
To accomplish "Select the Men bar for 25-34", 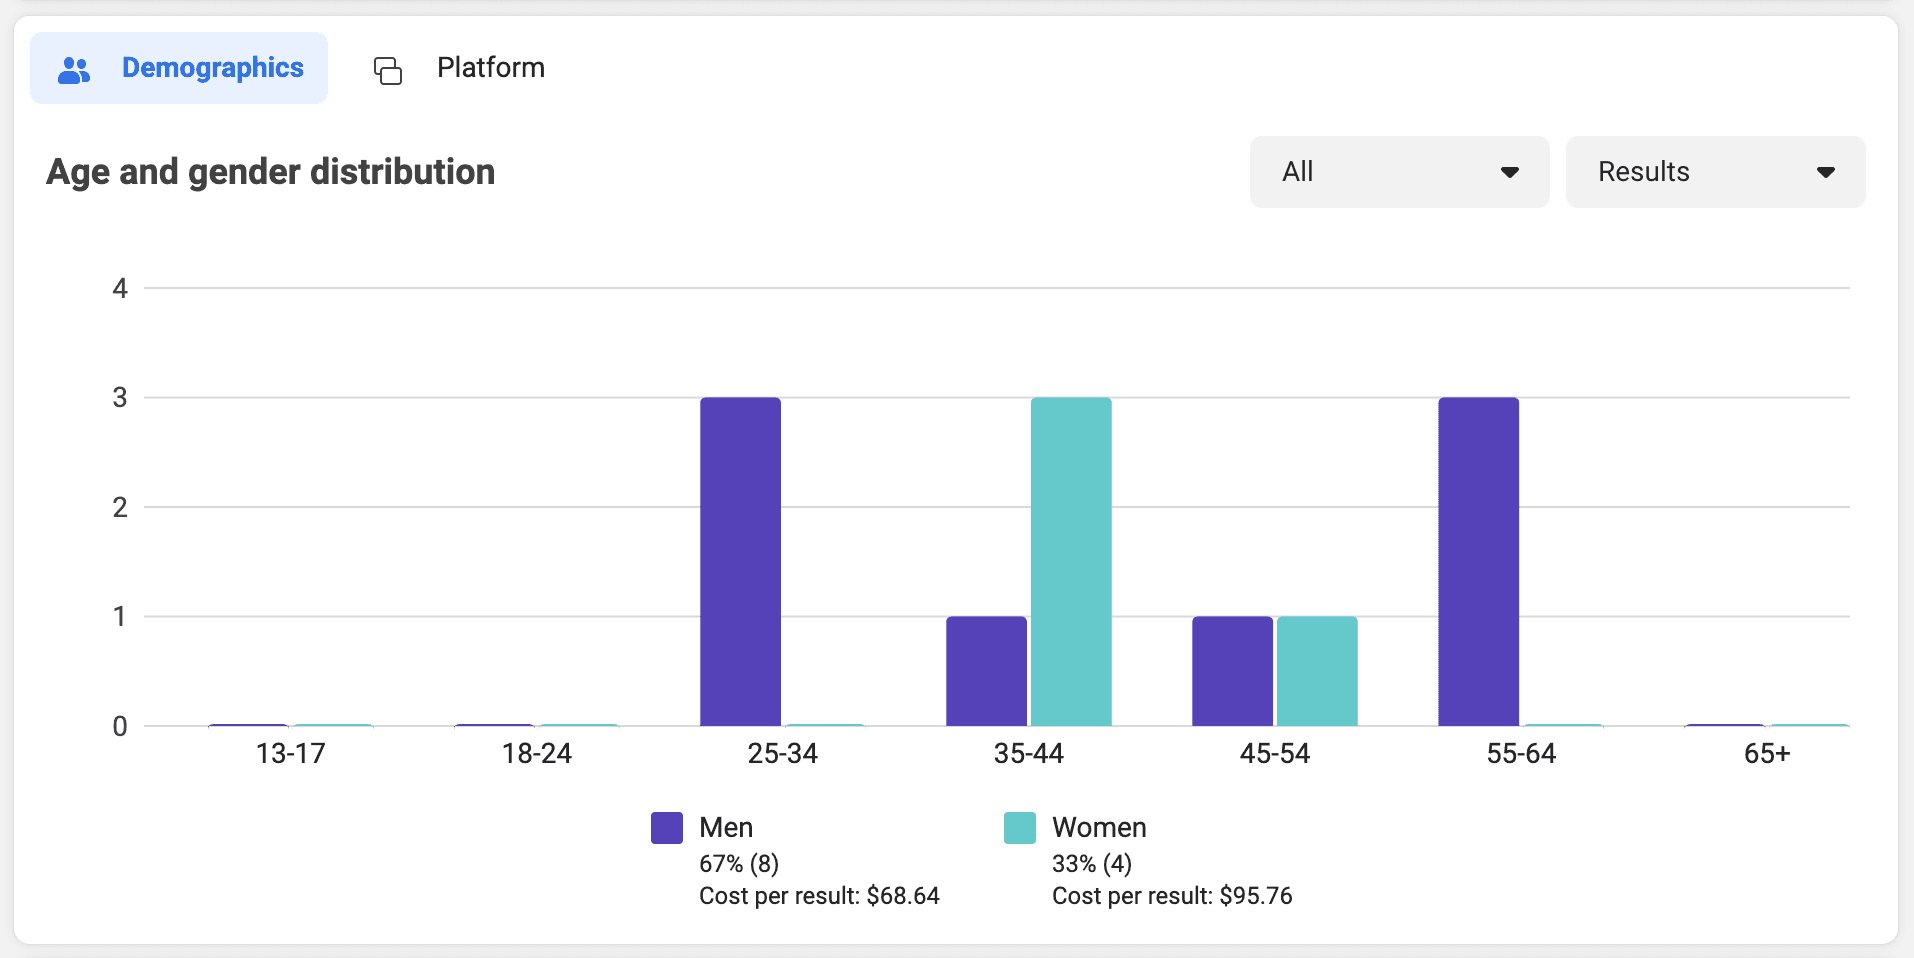I will (x=740, y=562).
